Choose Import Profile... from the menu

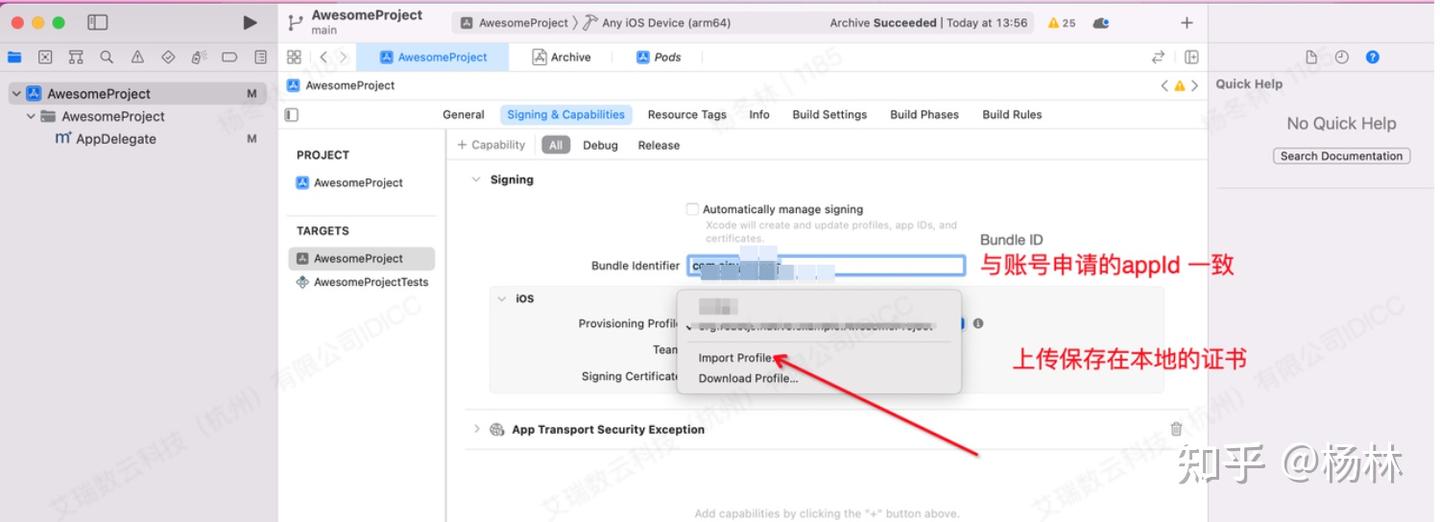[735, 358]
